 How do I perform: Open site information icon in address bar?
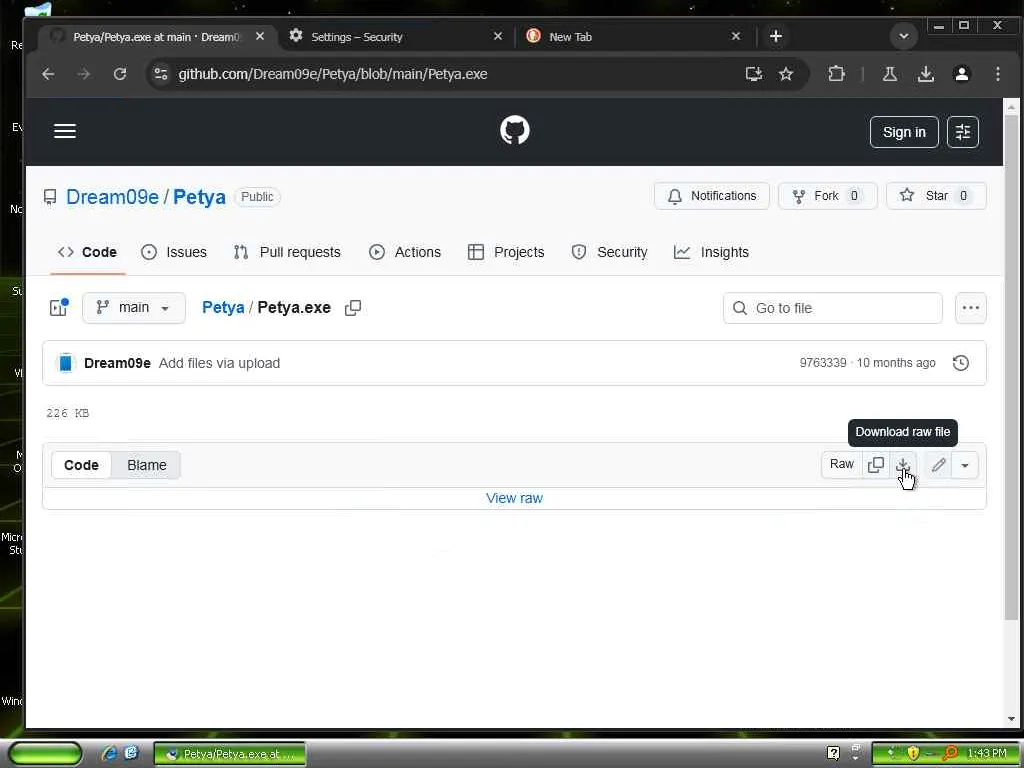click(x=161, y=74)
